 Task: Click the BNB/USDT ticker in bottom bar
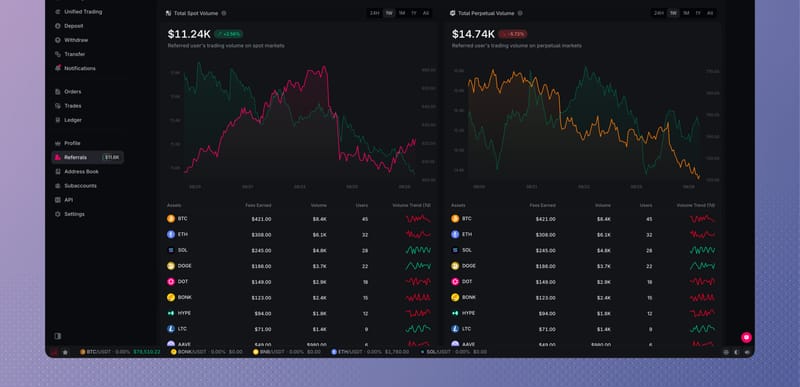pos(287,352)
